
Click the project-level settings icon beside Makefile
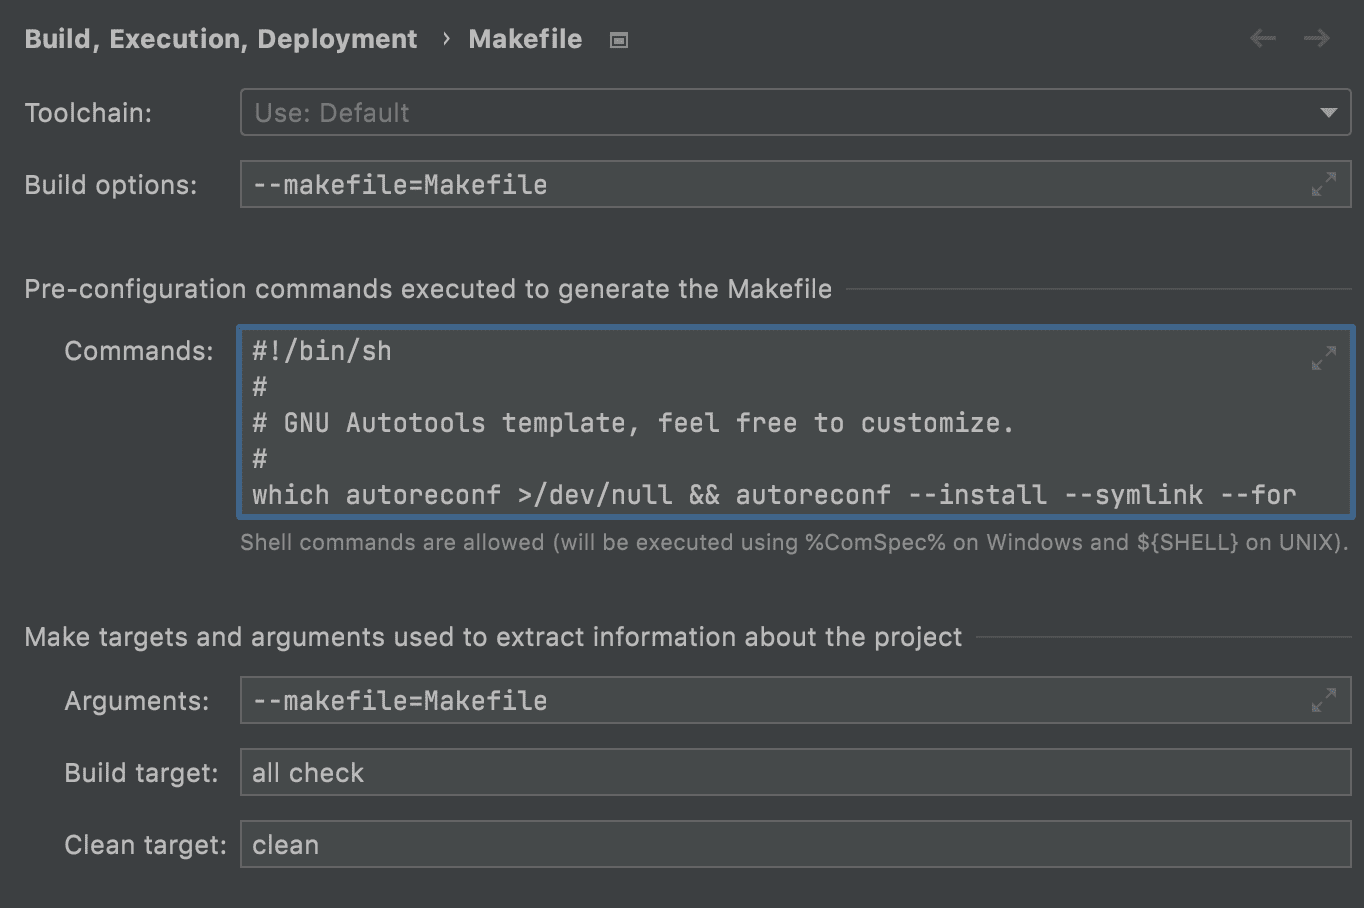click(619, 40)
